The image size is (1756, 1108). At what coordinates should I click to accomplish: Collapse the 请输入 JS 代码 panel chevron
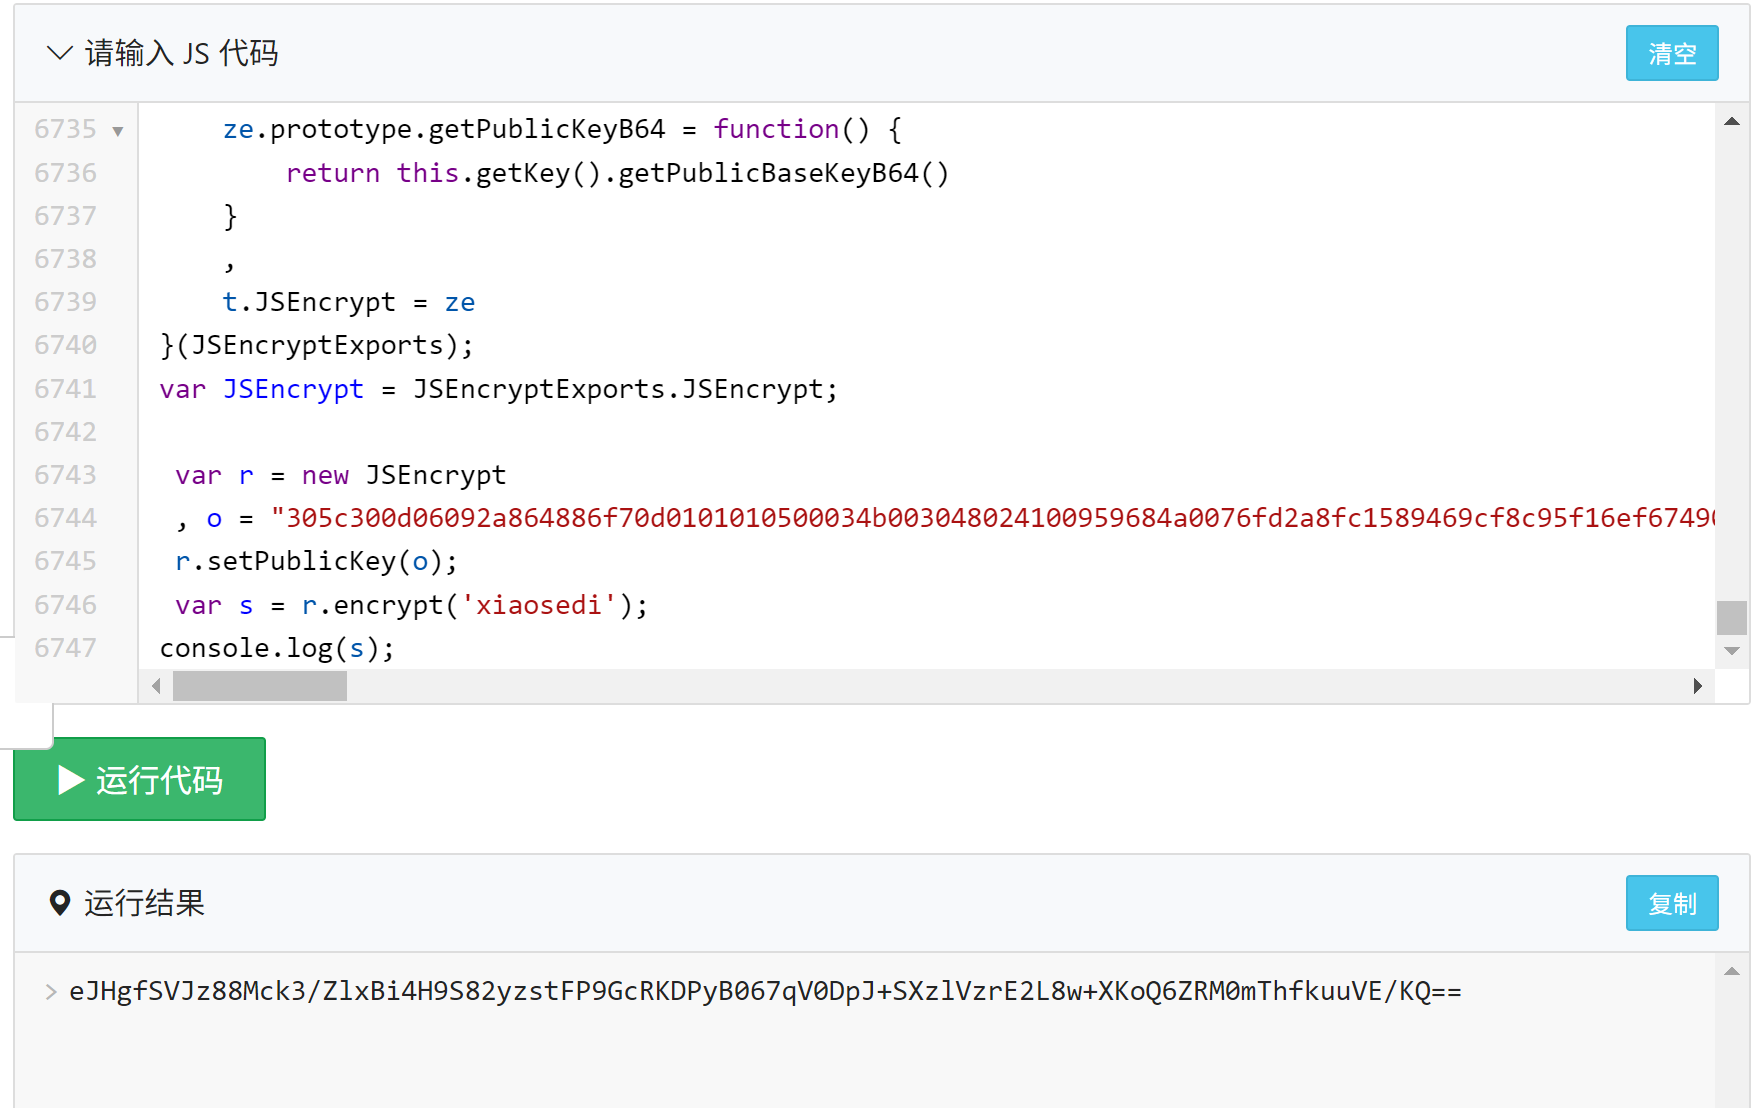click(x=59, y=53)
